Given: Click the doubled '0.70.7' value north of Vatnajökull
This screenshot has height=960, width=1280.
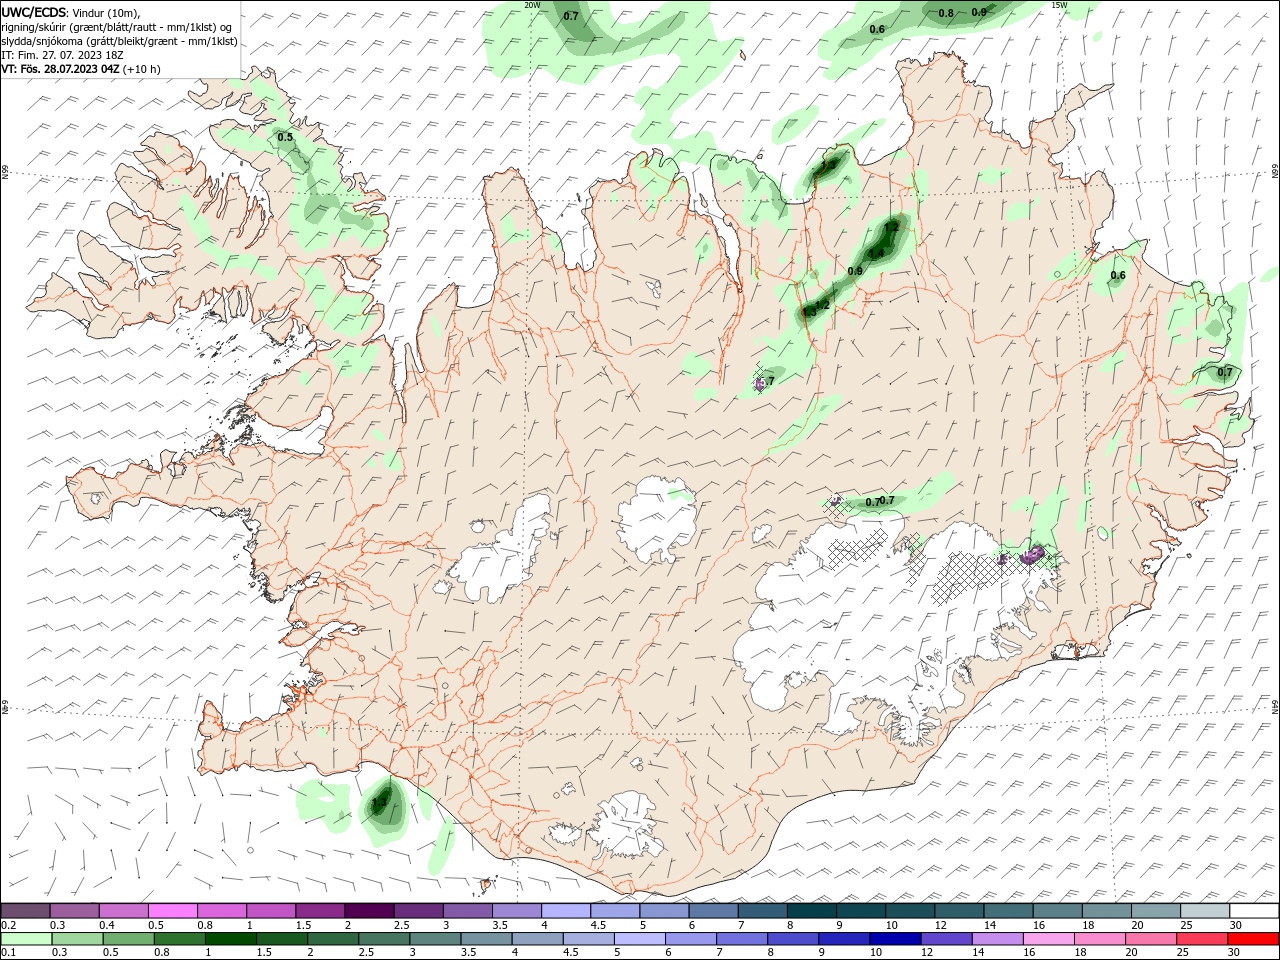Looking at the screenshot, I should coord(879,501).
